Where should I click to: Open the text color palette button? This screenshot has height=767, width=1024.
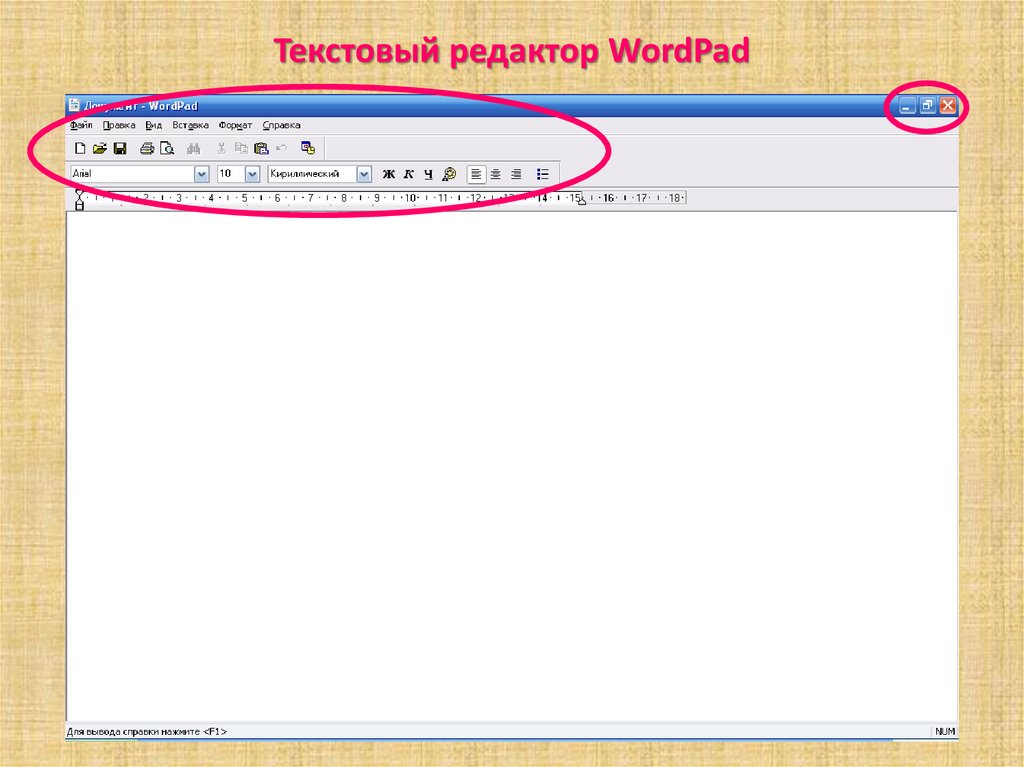point(449,174)
